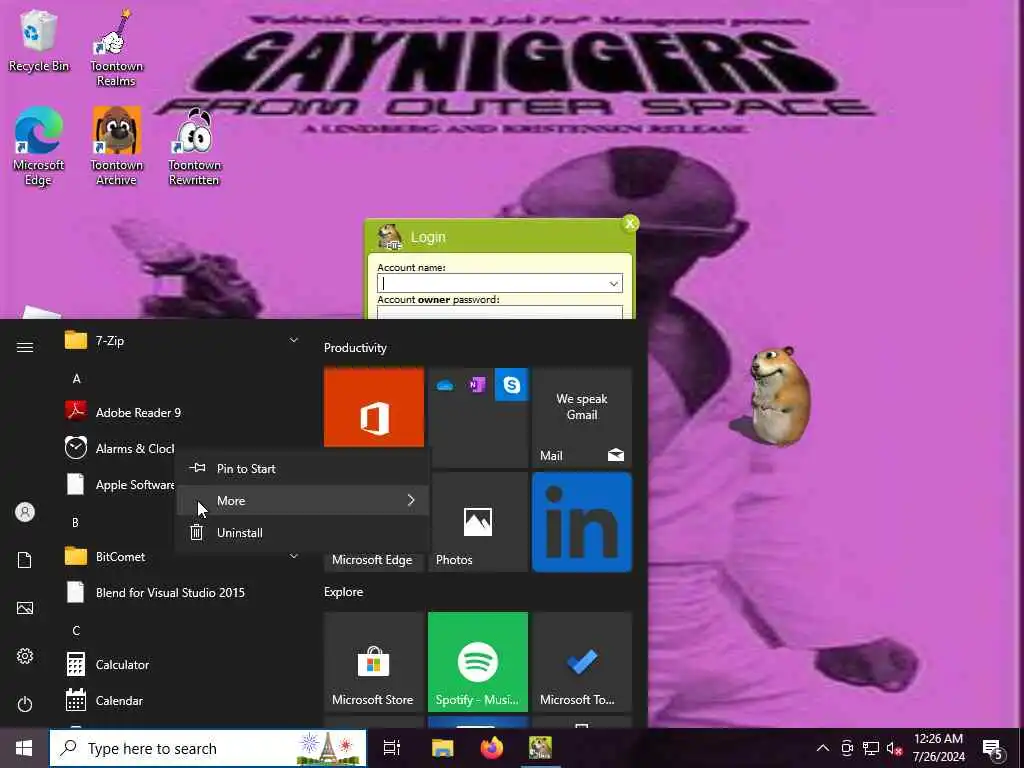Open the Power button in Start
This screenshot has height=768, width=1024.
point(25,704)
